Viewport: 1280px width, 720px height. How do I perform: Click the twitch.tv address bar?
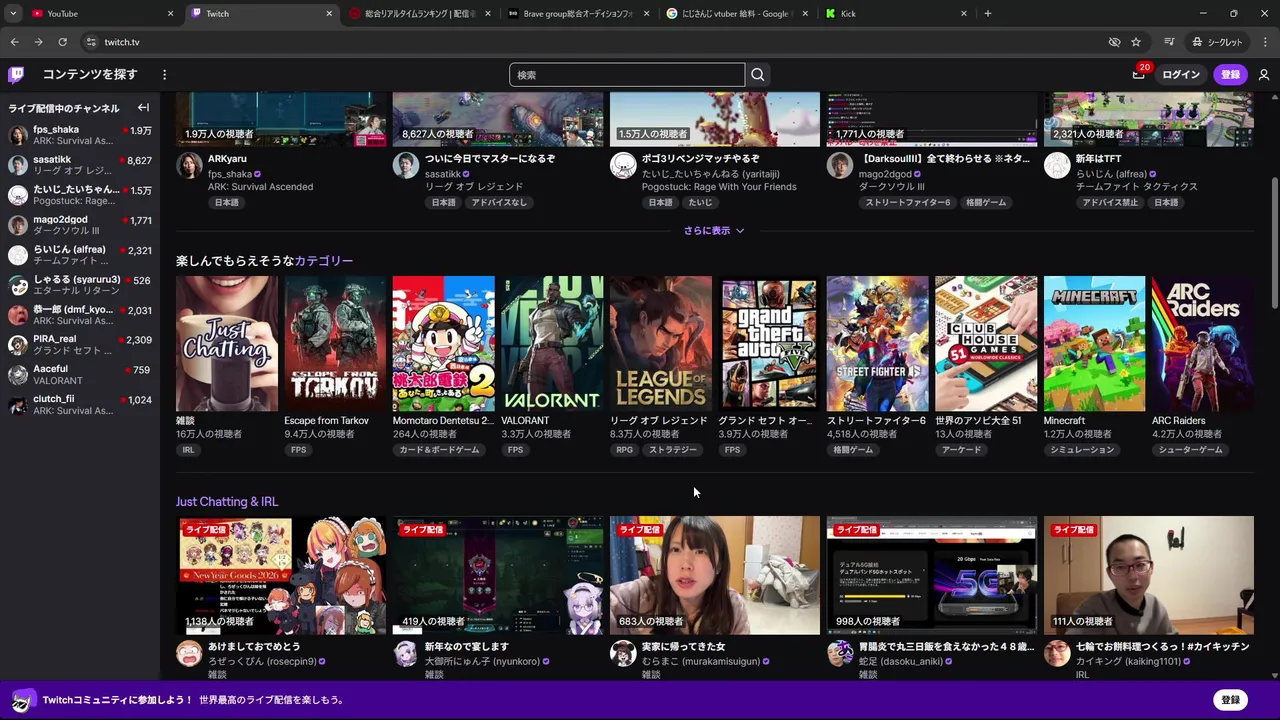click(x=590, y=42)
